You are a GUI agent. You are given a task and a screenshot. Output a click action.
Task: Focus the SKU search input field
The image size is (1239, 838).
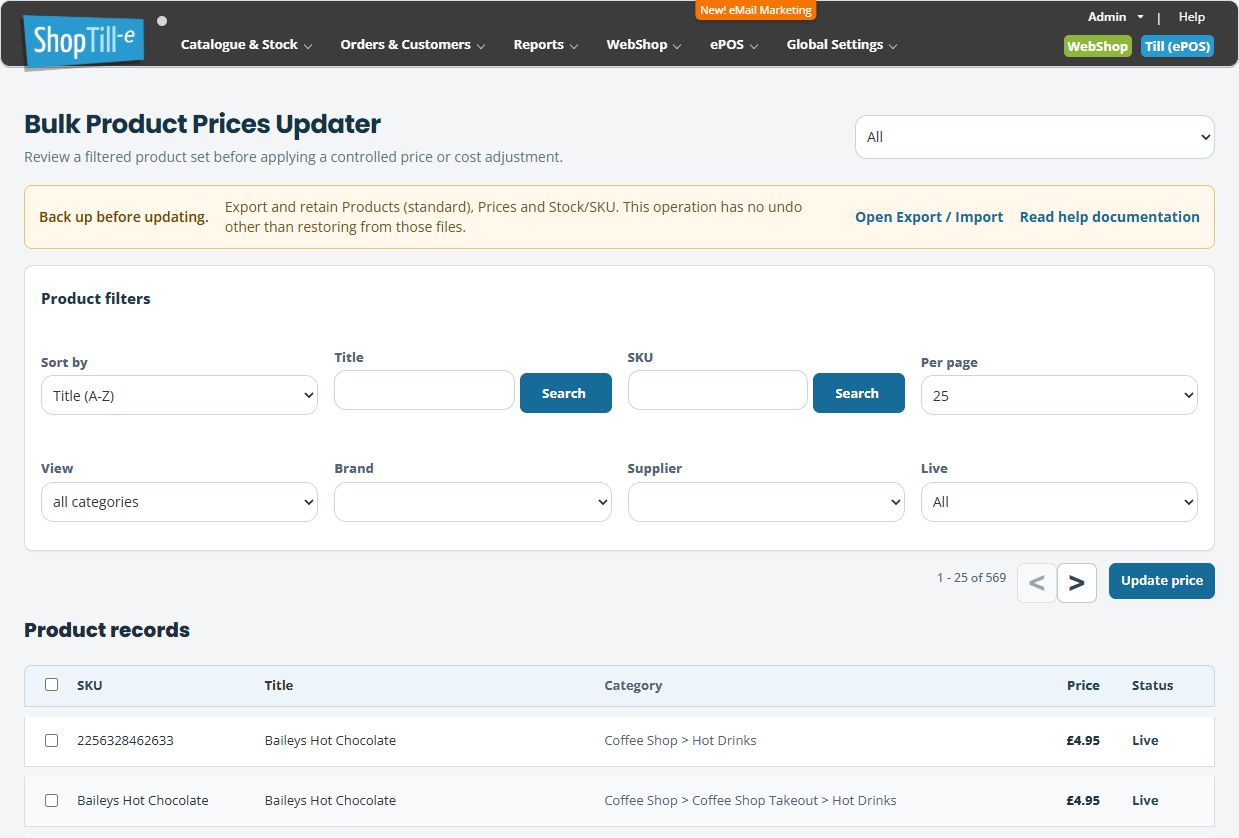click(717, 390)
